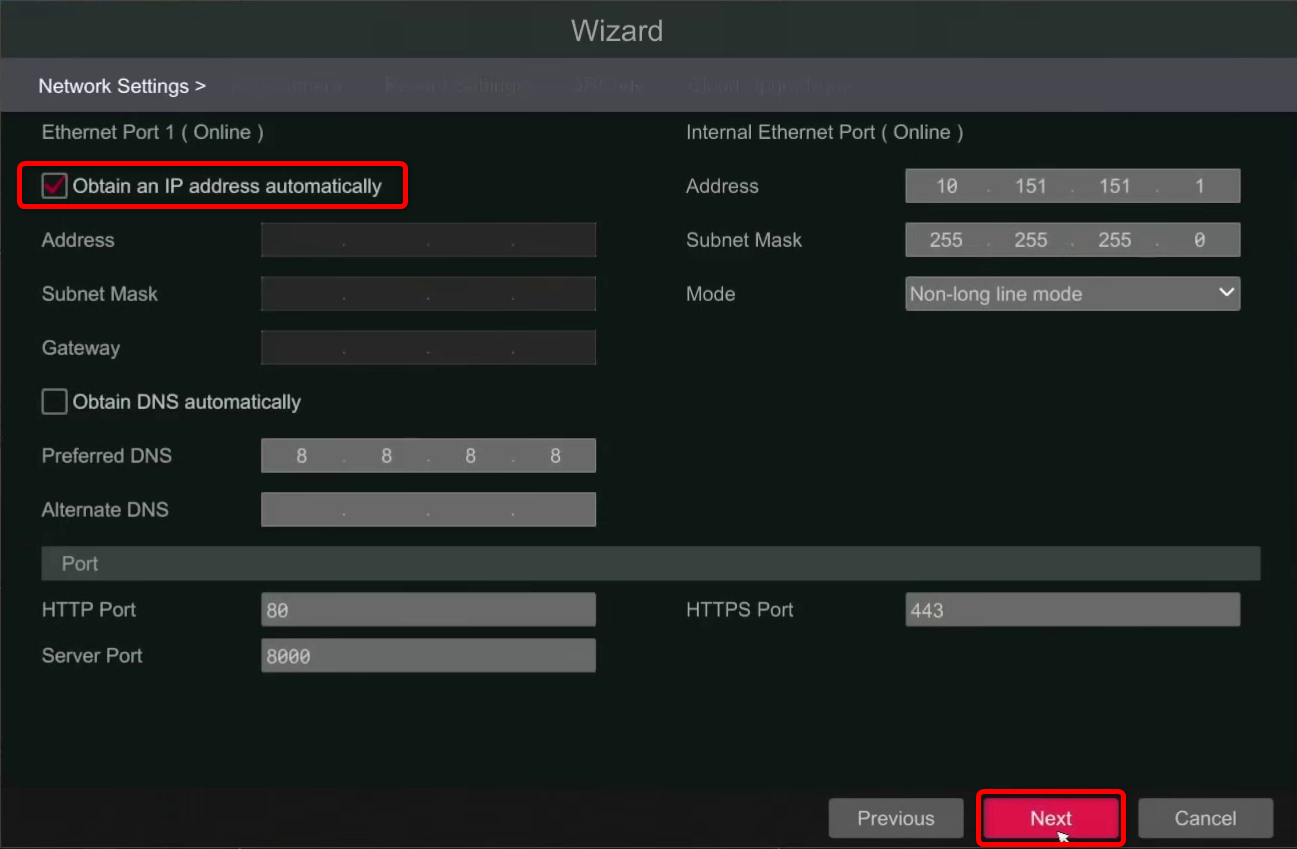
Task: Uncheck Obtain an IP address automatically
Action: point(55,186)
